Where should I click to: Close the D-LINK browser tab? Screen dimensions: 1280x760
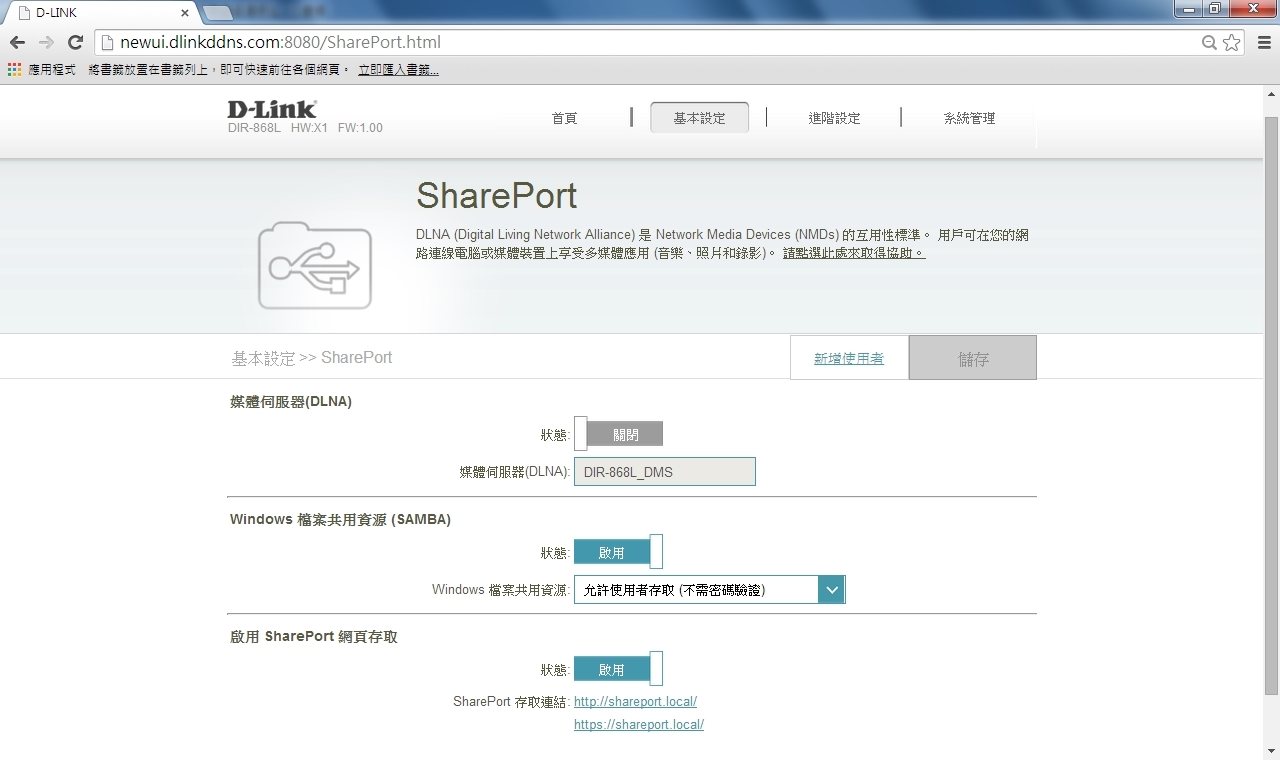pyautogui.click(x=185, y=13)
